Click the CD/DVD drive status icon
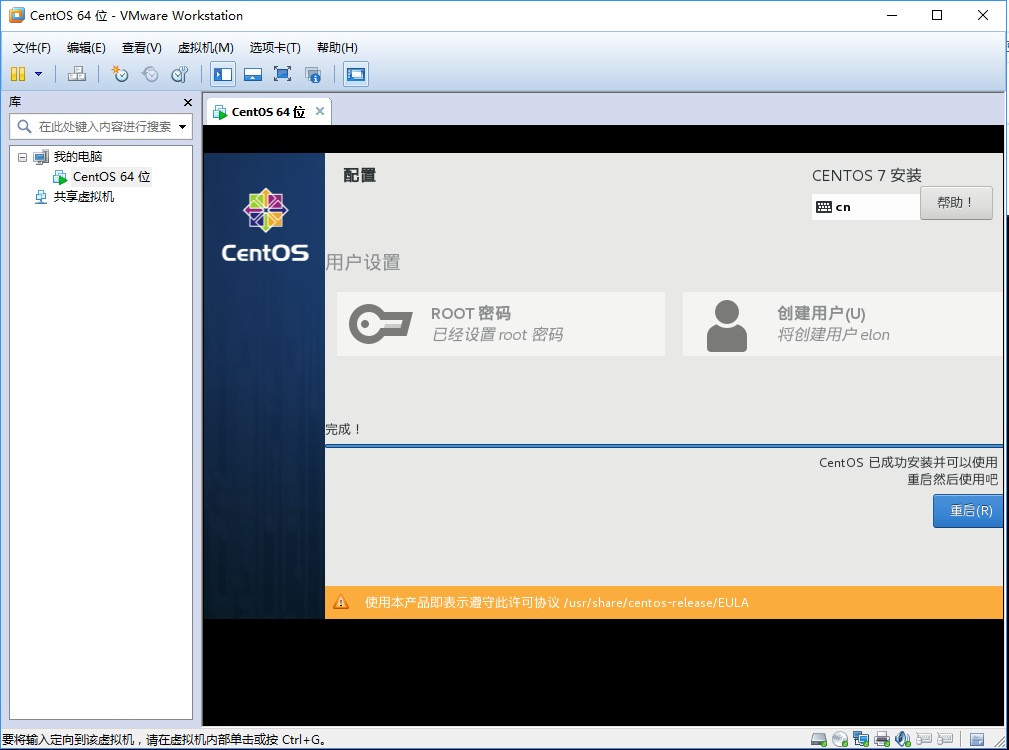1009x750 pixels. coord(840,740)
